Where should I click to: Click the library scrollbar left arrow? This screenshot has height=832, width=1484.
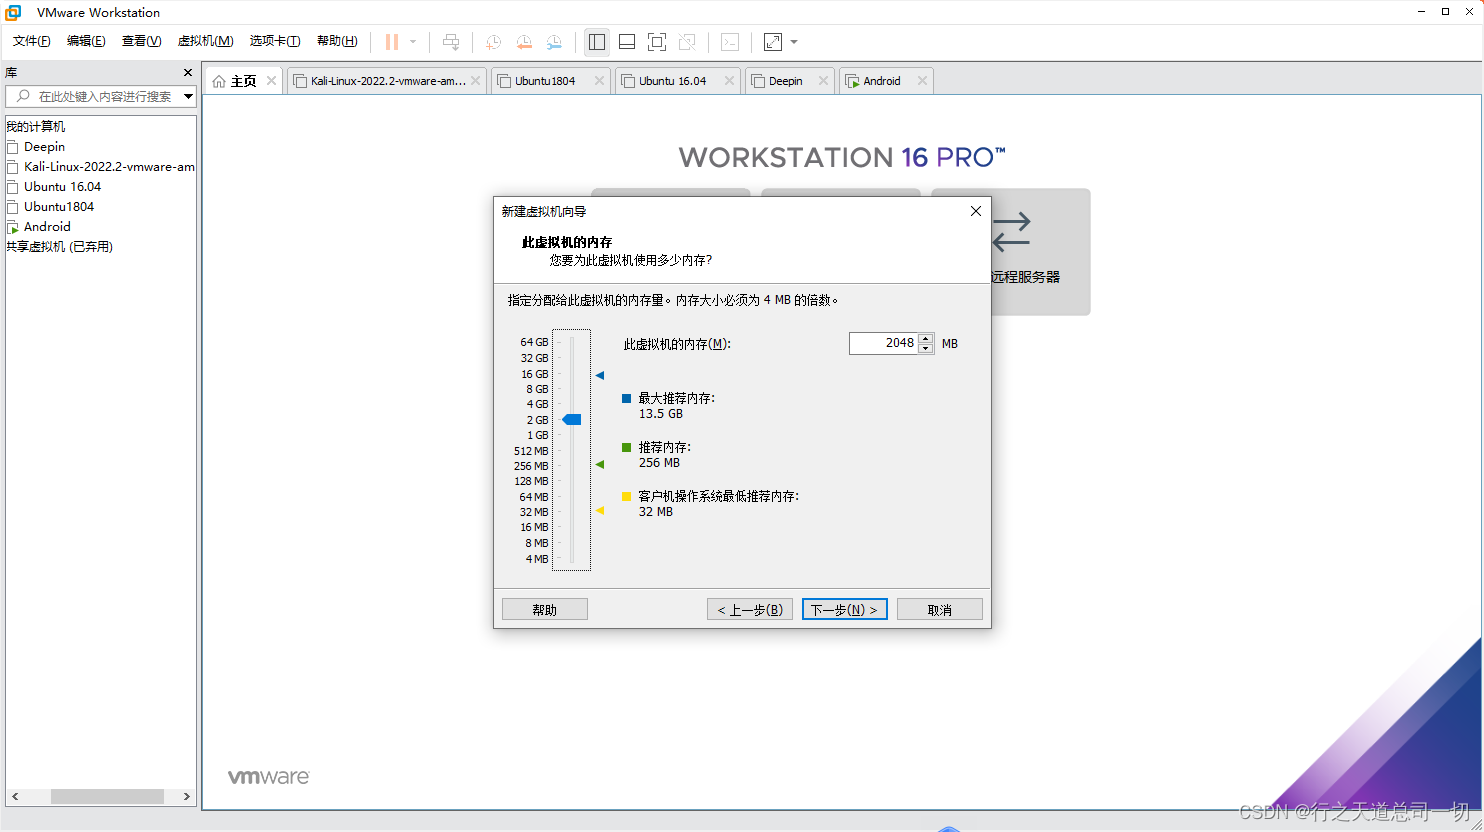click(x=15, y=797)
